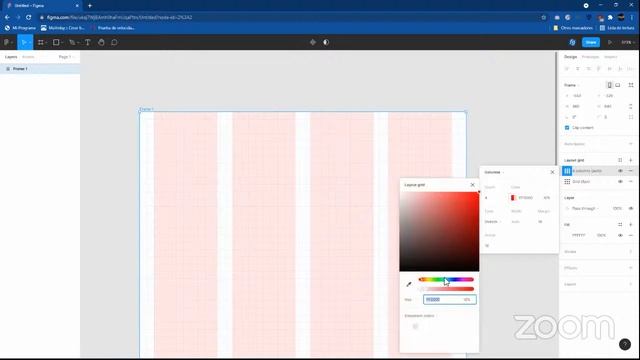Toggle constrain proportions link icon
The image size is (640, 360).
631,106
